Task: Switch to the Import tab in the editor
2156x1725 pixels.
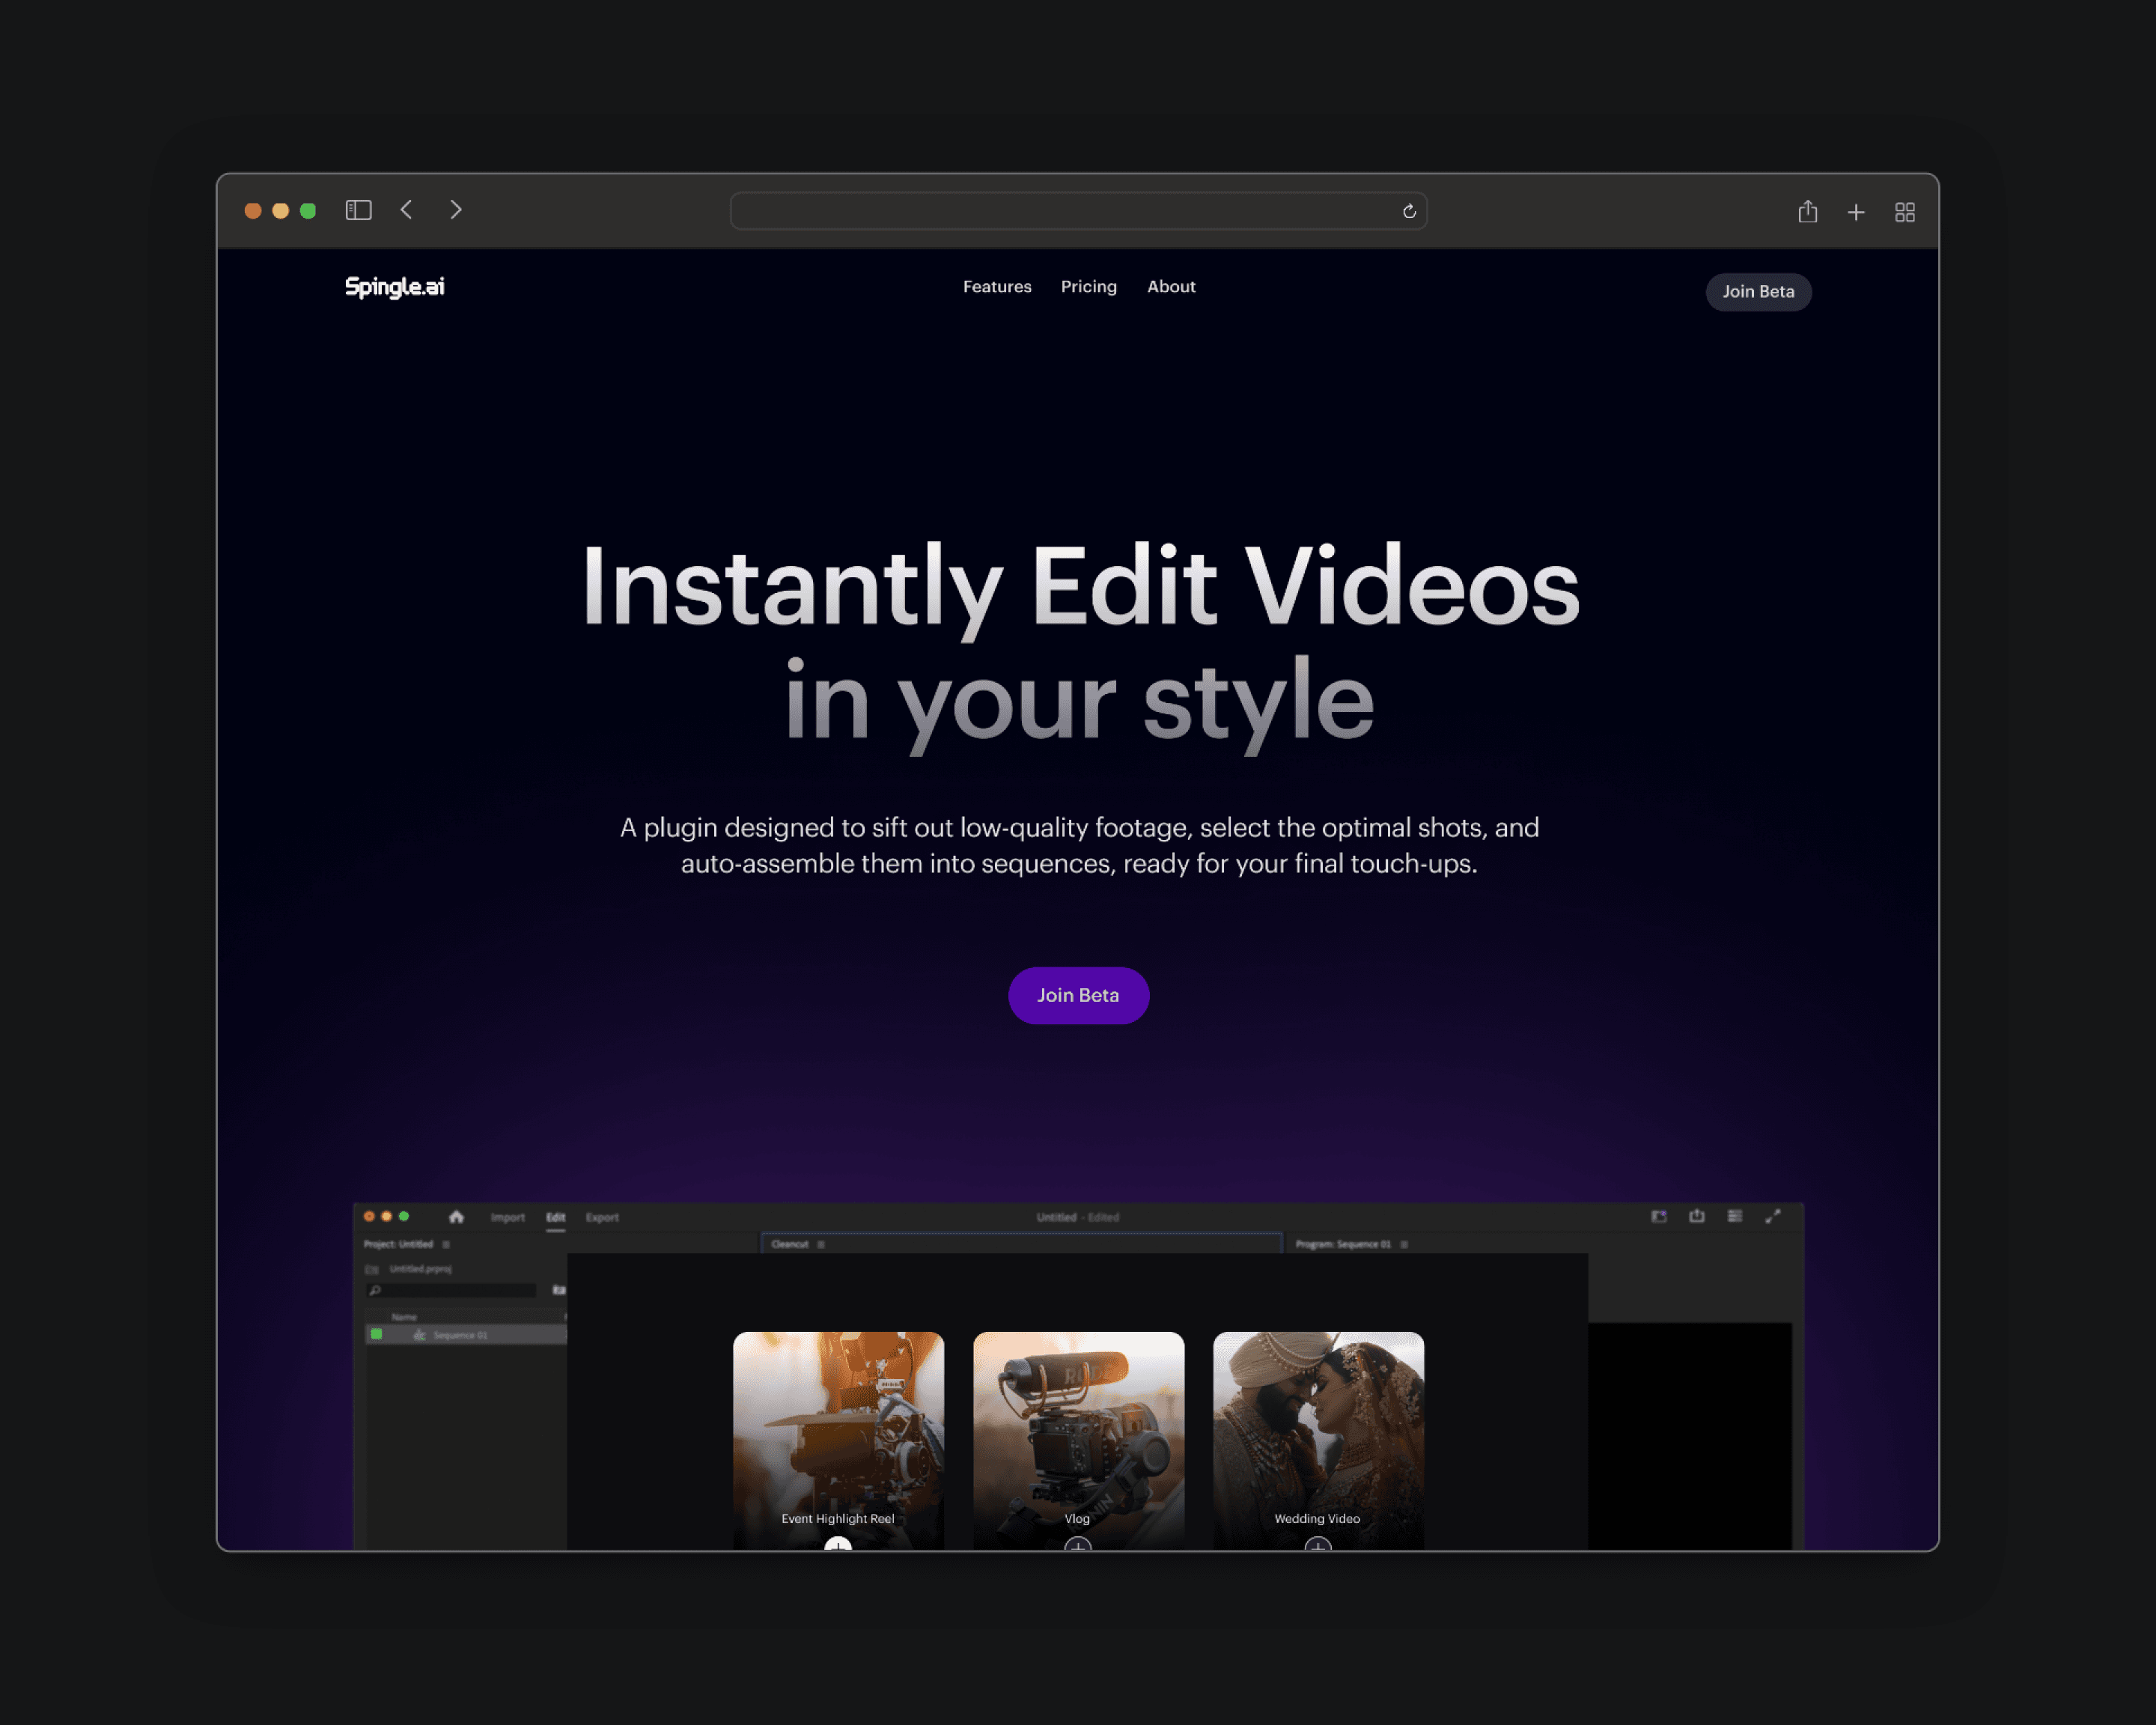Action: point(508,1217)
